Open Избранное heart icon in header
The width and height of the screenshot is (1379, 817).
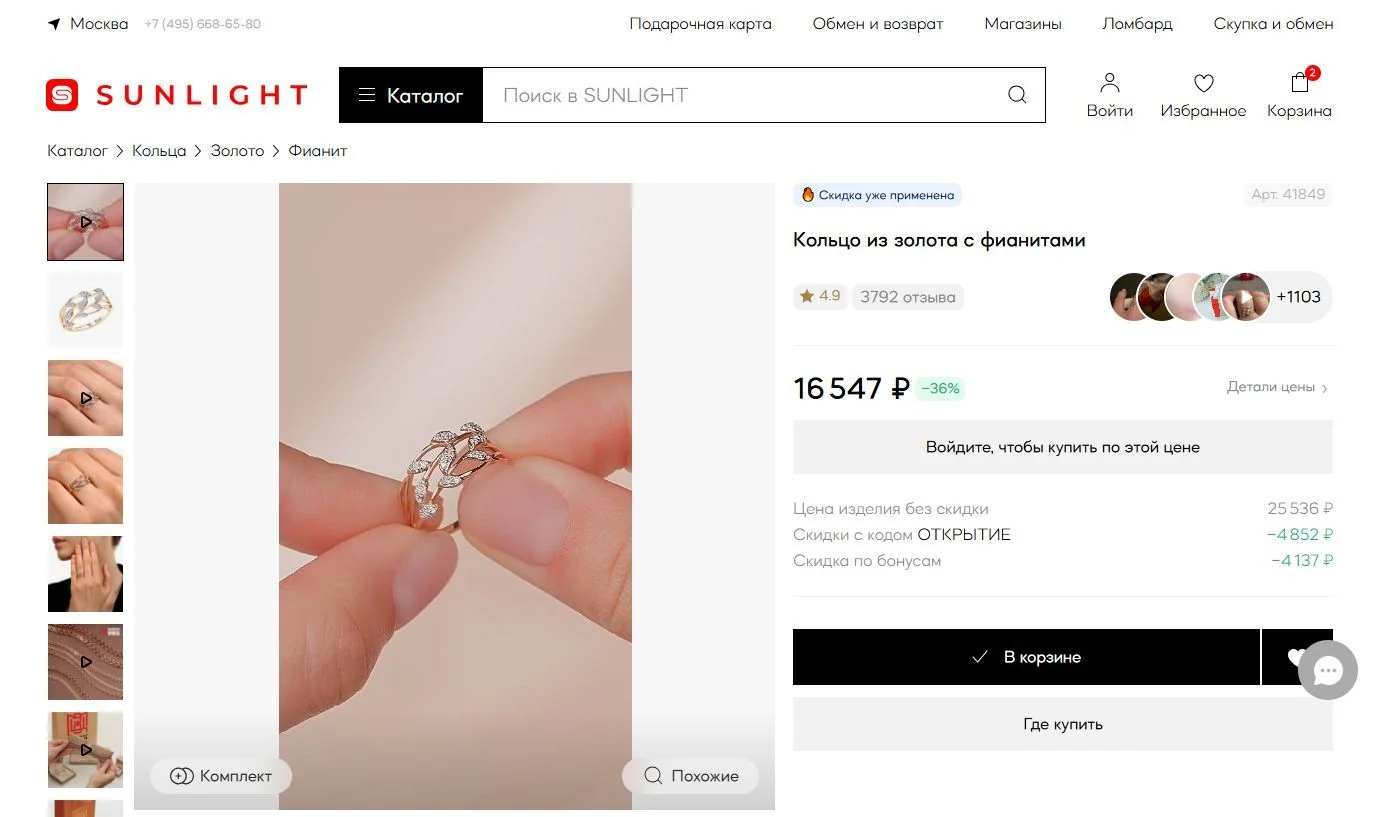click(x=1203, y=83)
